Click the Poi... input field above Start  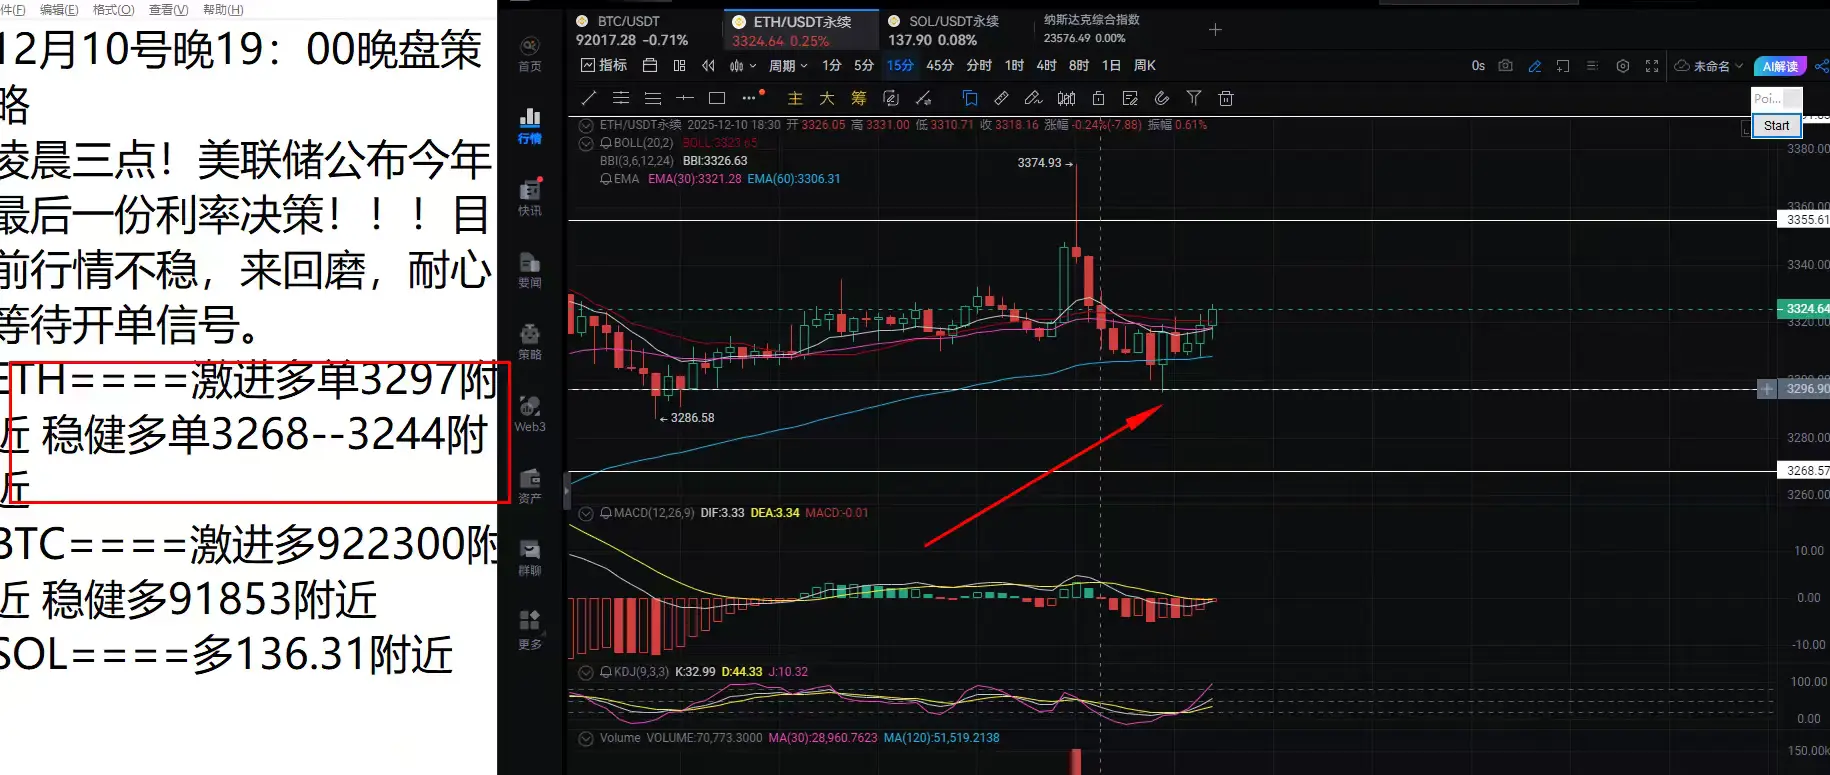pyautogui.click(x=1776, y=99)
